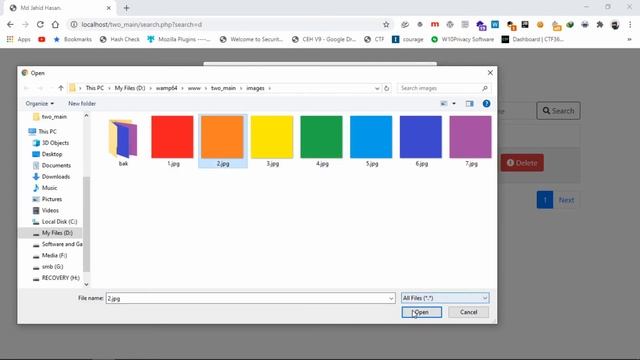Open 3D Objects in navigation pane

click(55, 143)
